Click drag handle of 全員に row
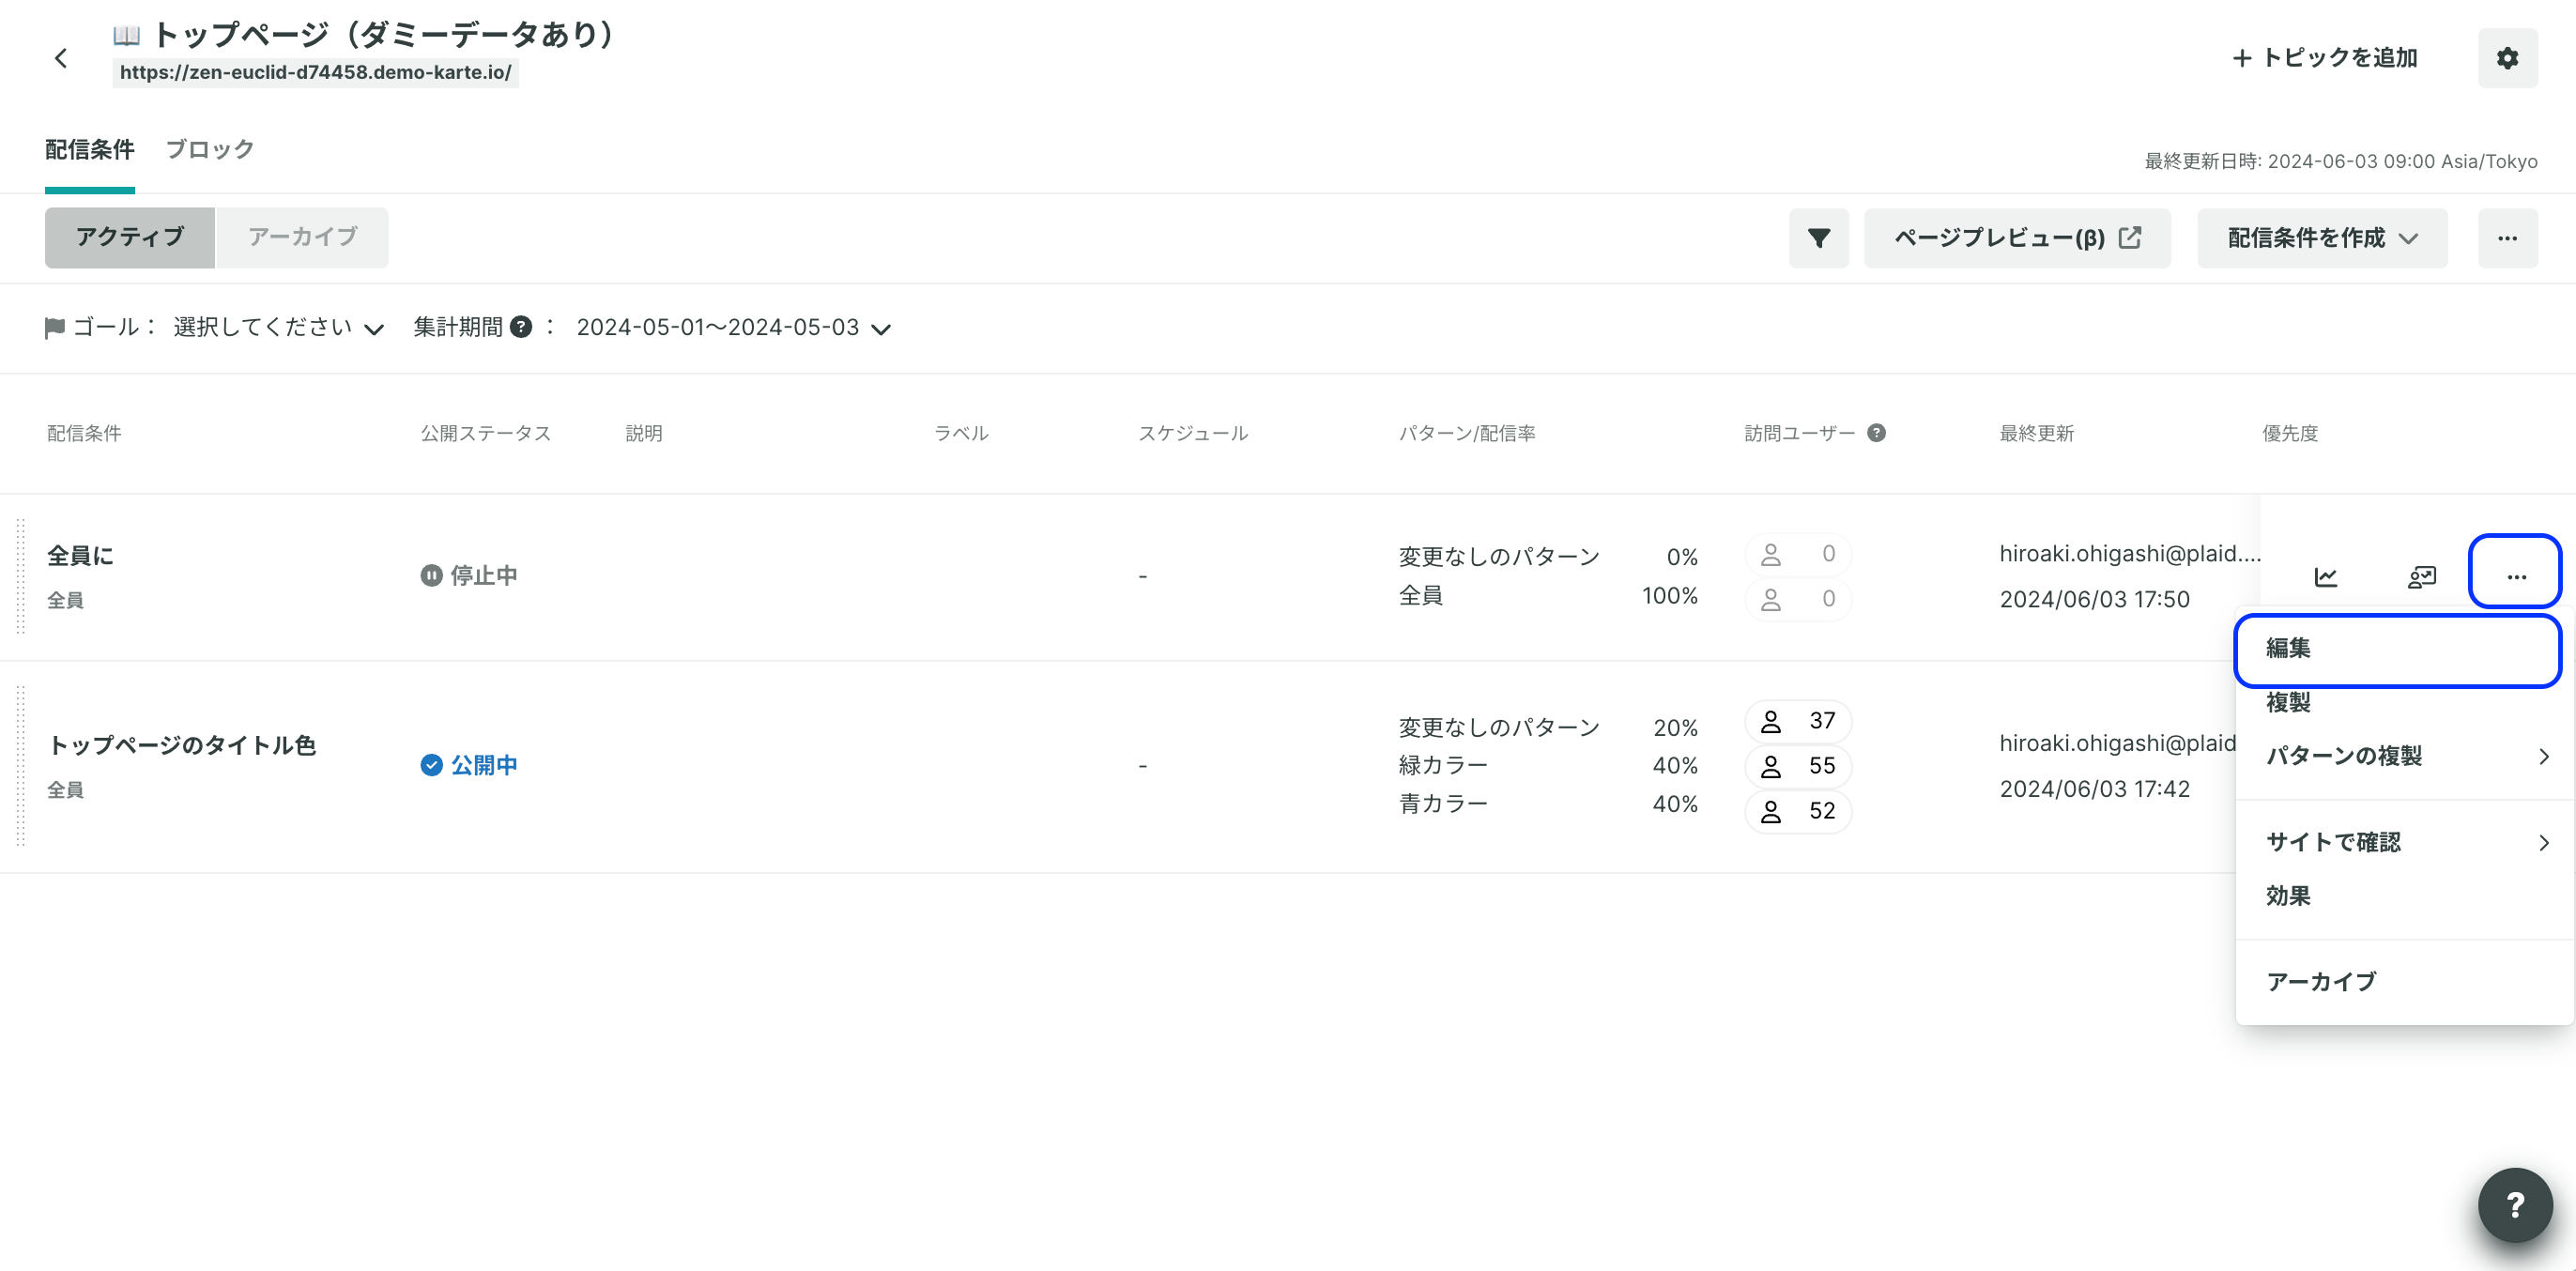This screenshot has width=2576, height=1271. [x=20, y=576]
